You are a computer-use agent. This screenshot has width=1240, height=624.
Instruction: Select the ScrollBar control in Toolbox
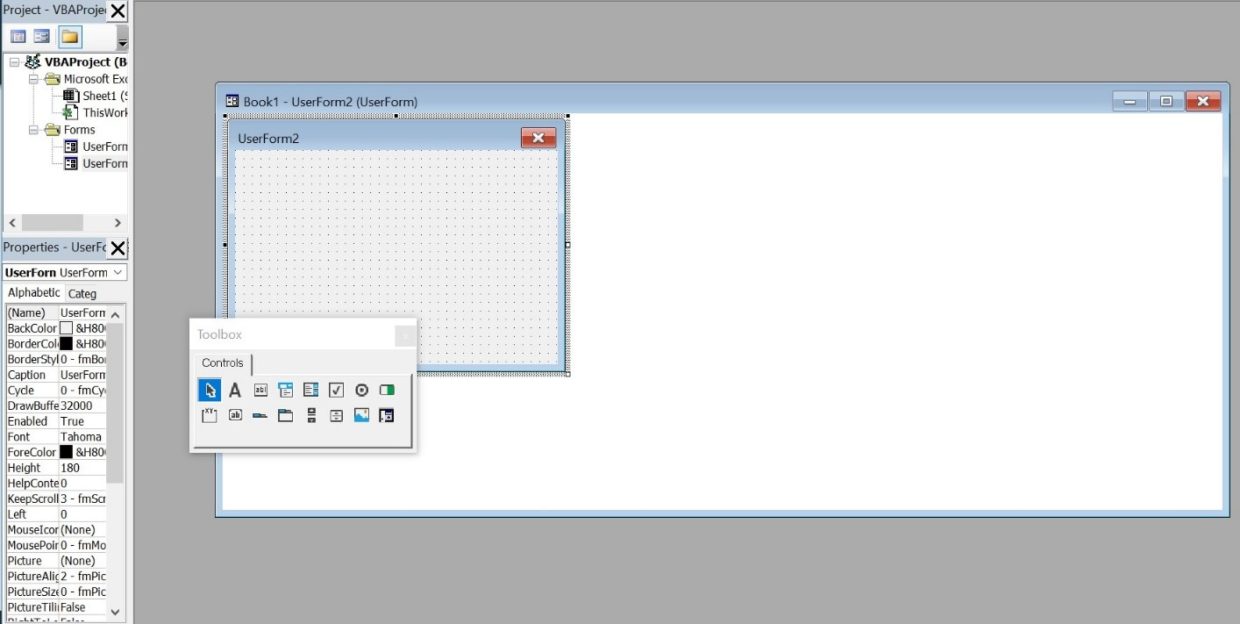click(x=311, y=415)
